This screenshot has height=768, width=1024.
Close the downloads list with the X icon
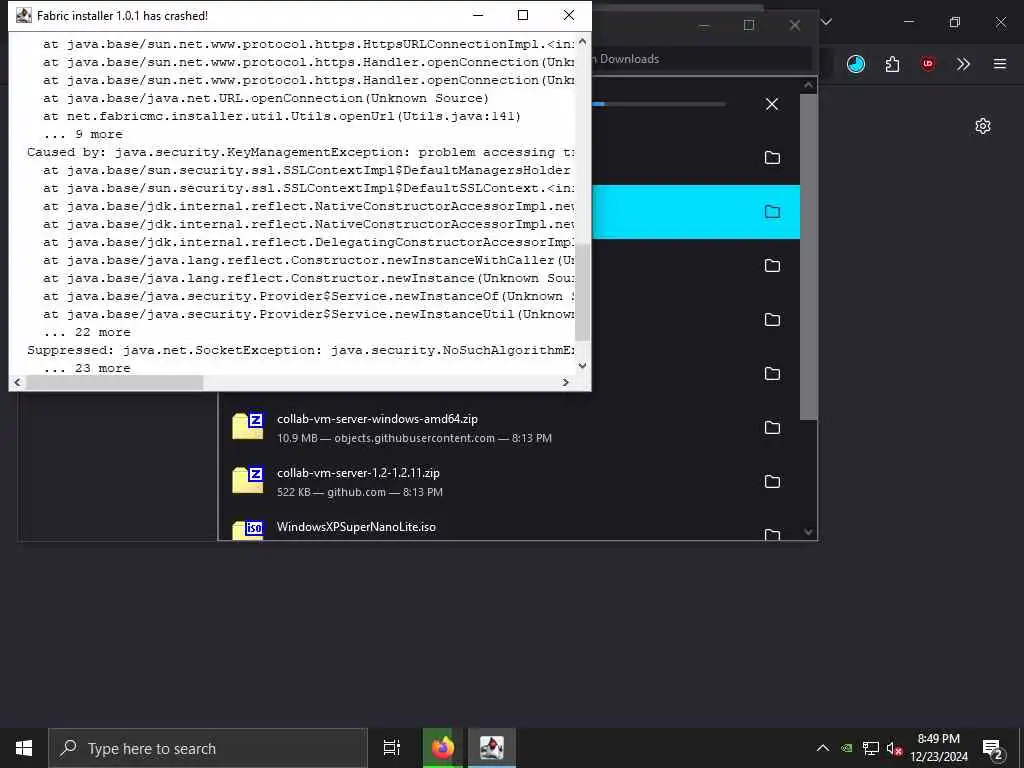(772, 104)
